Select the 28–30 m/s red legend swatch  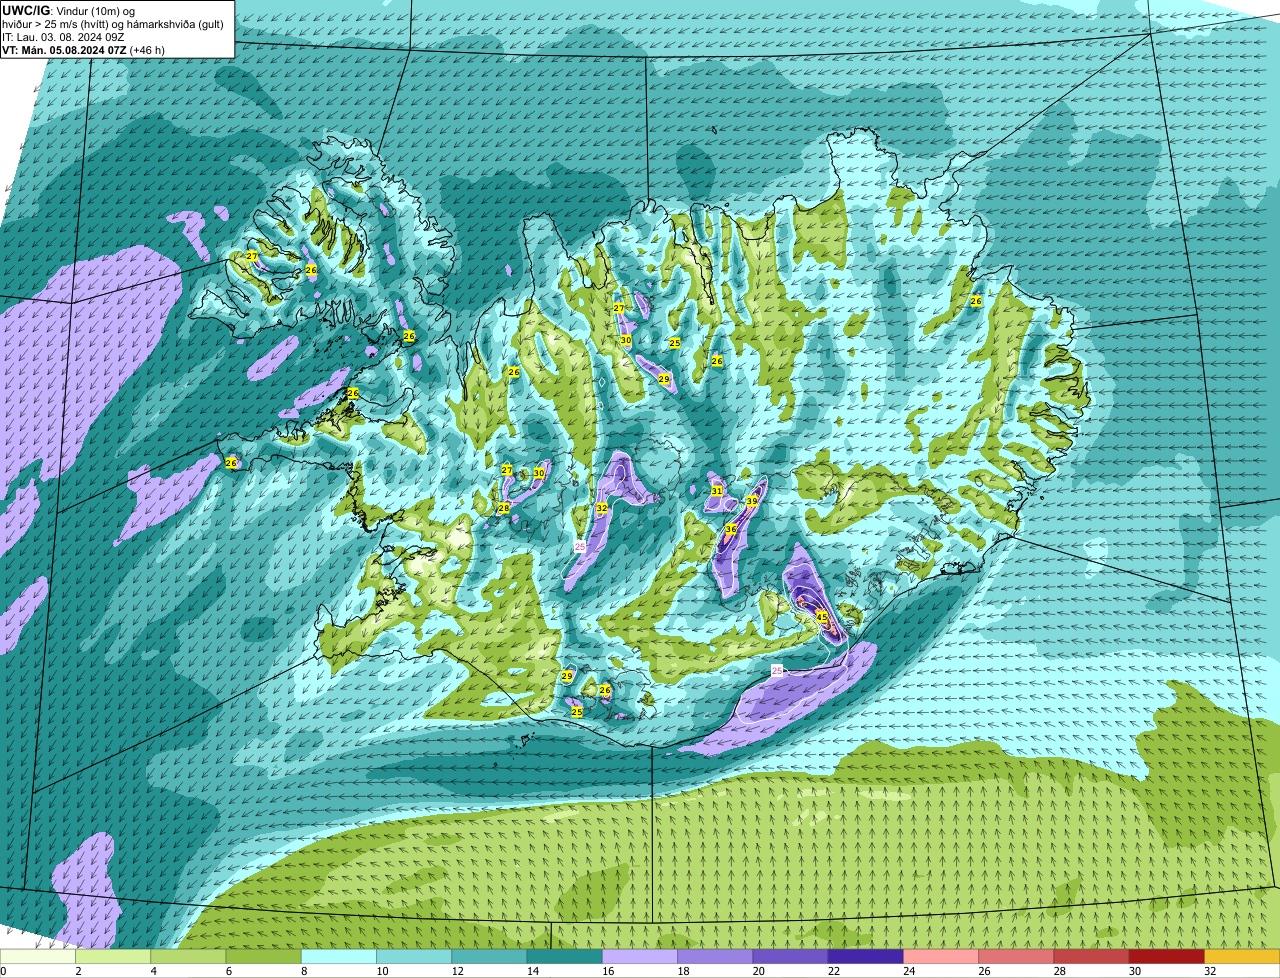1091,957
